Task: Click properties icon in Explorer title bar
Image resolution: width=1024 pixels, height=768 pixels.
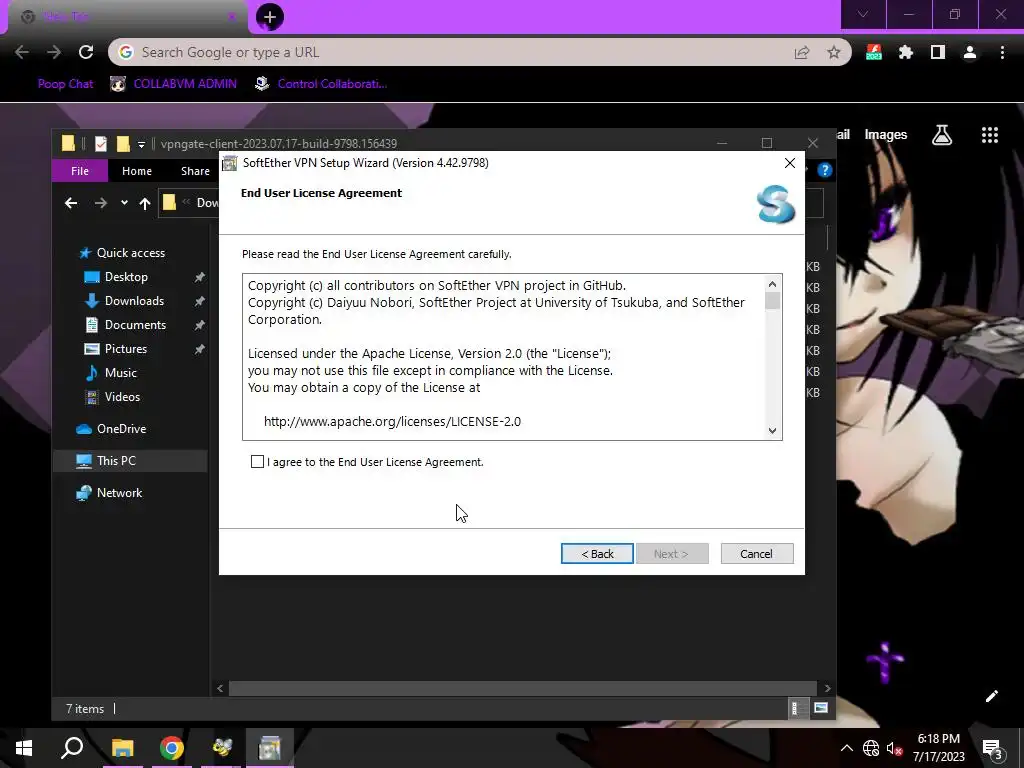Action: coord(101,144)
